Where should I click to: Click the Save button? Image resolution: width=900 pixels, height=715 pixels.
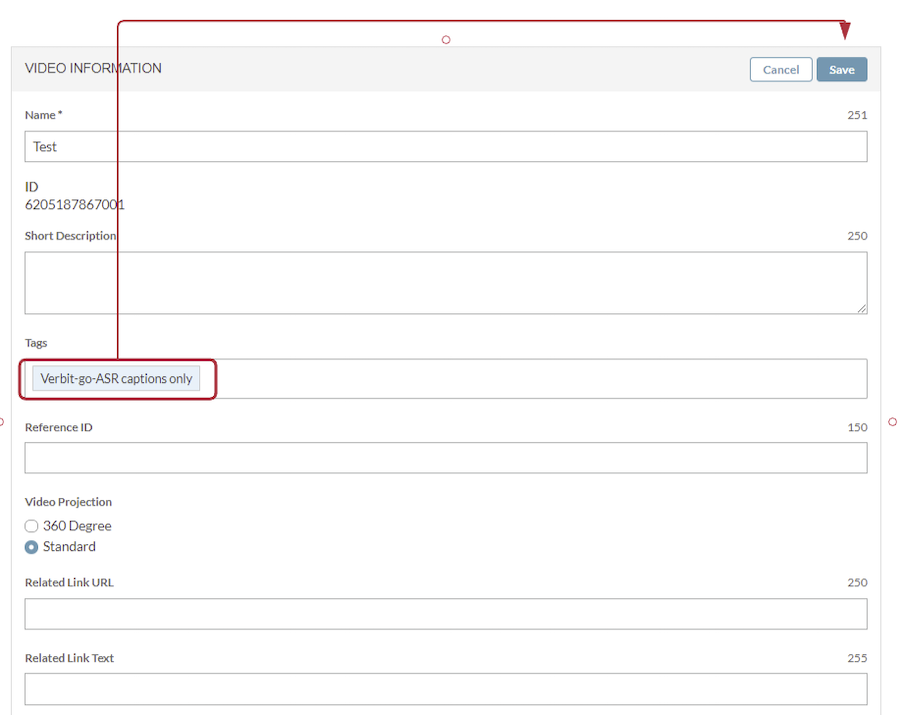coord(841,70)
